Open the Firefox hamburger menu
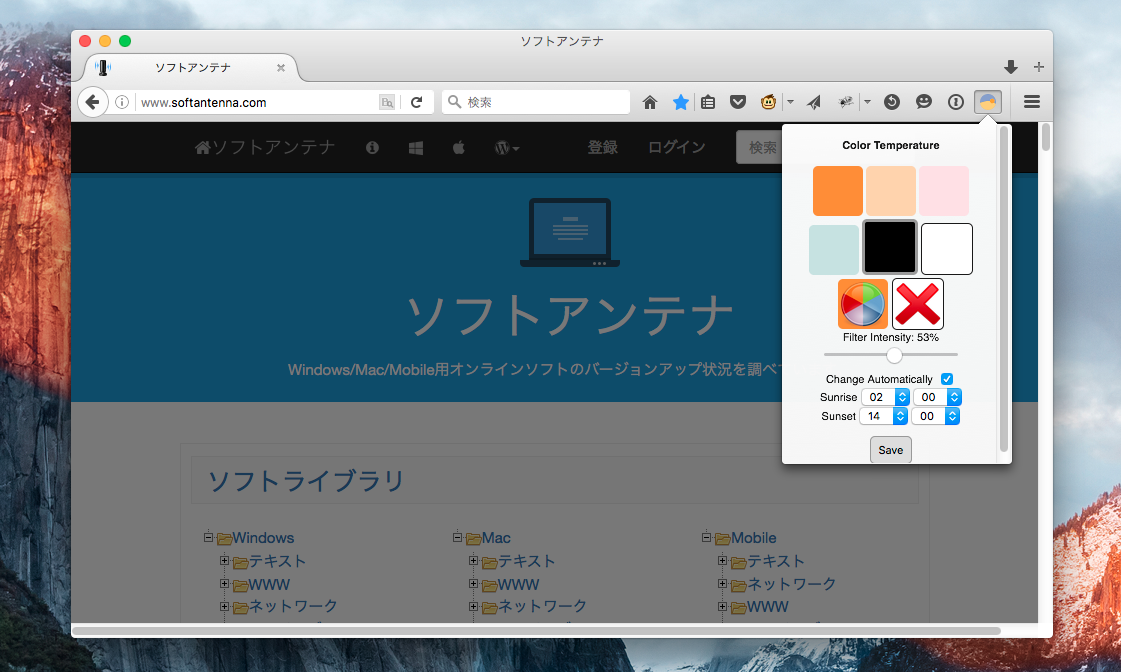Viewport: 1121px width, 672px height. (1032, 102)
